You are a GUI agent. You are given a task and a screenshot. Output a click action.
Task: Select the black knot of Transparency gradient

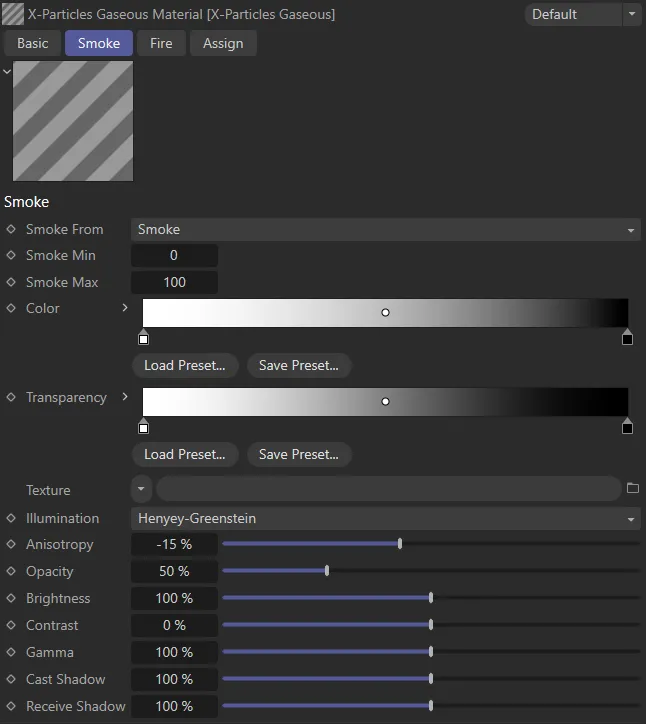tap(627, 427)
